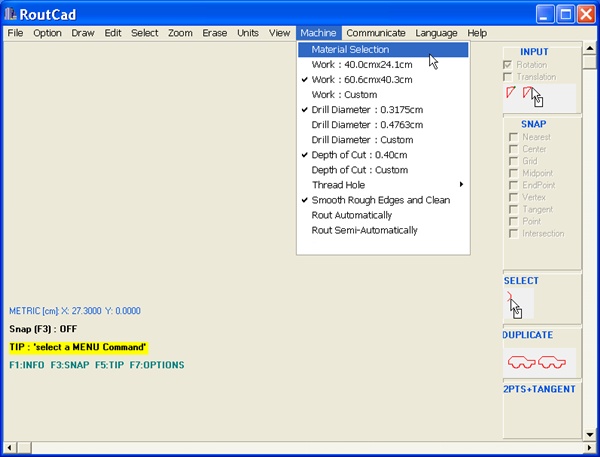600x457 pixels.
Task: Open the Zoom menu
Action: pyautogui.click(x=180, y=33)
